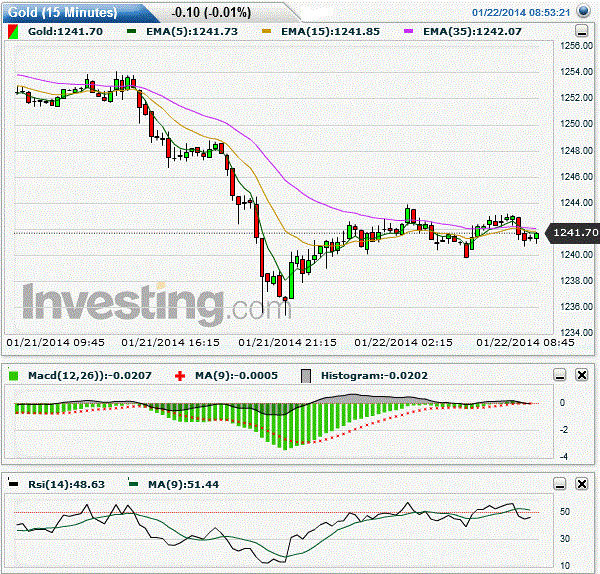Image resolution: width=600 pixels, height=574 pixels.
Task: Click the EMA(15) orange legend swatch
Action: click(x=266, y=31)
